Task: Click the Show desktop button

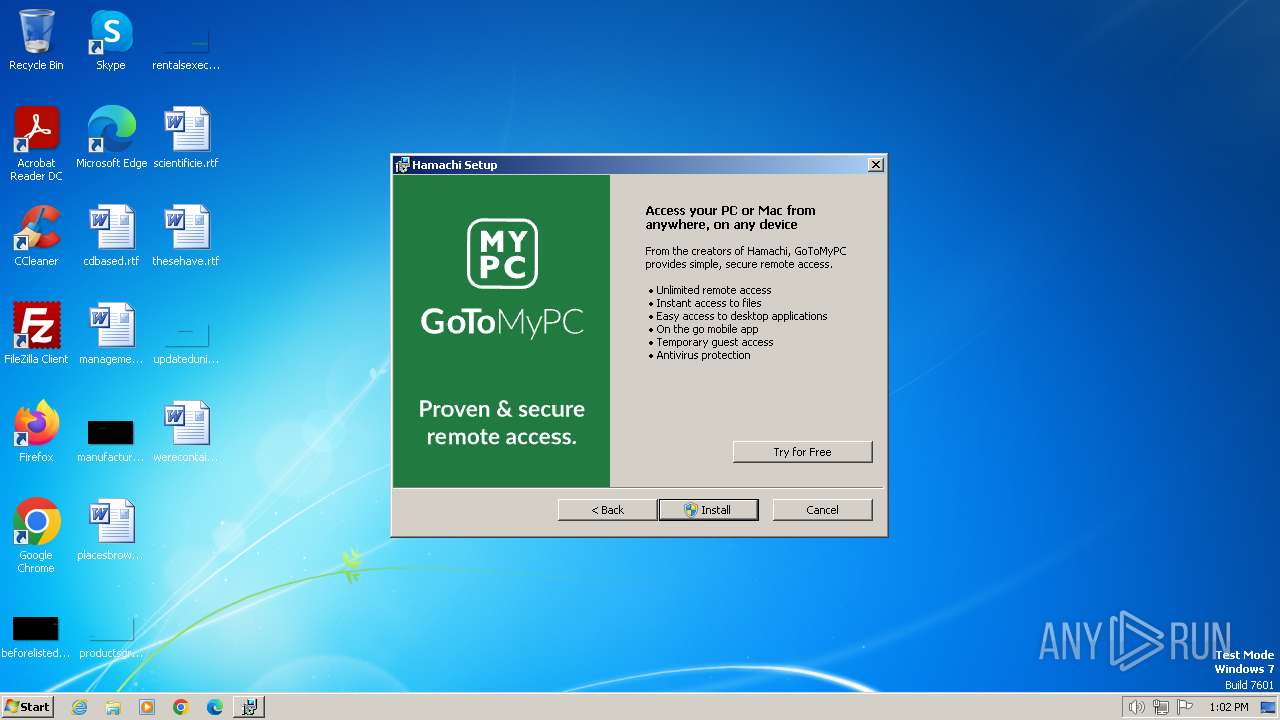Action: point(1270,707)
